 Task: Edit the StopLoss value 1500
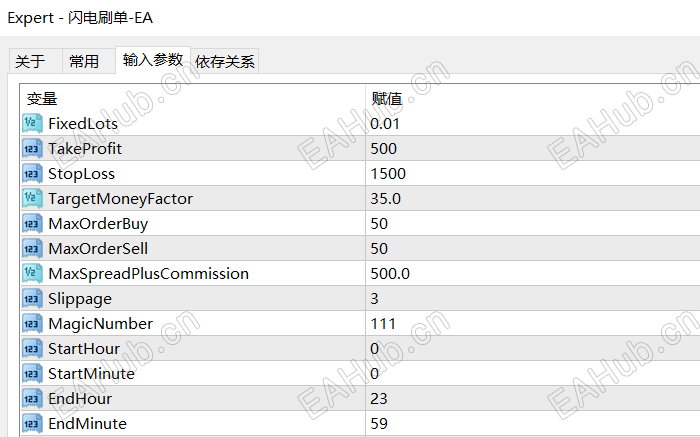[387, 174]
